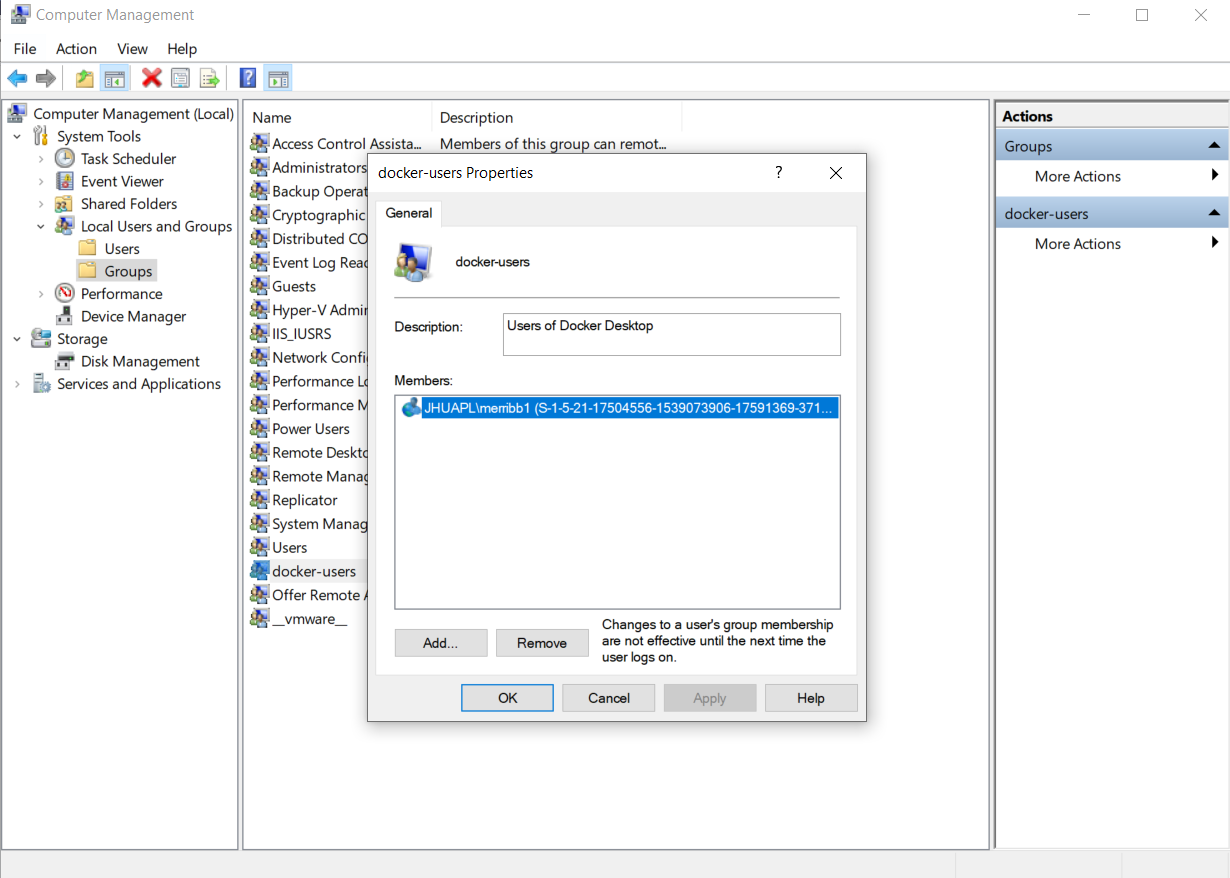The image size is (1230, 878).
Task: Click the Users folder icon in tree
Action: 88,248
